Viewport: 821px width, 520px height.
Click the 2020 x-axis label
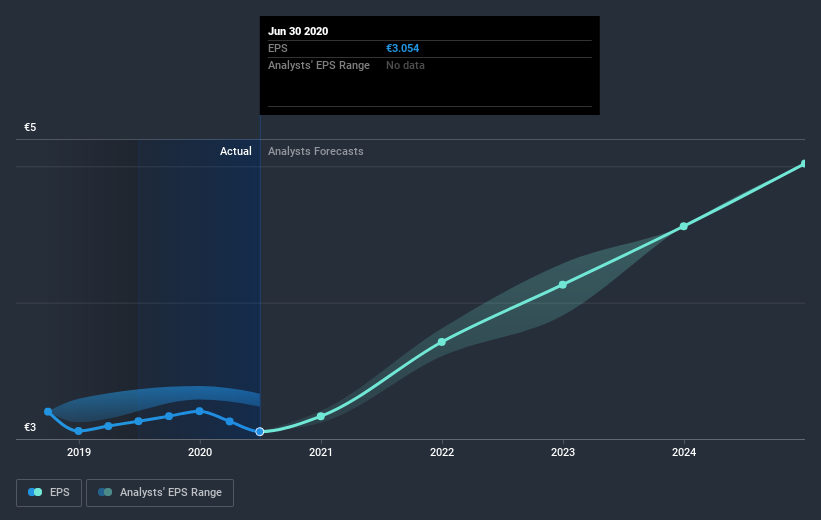pos(199,452)
